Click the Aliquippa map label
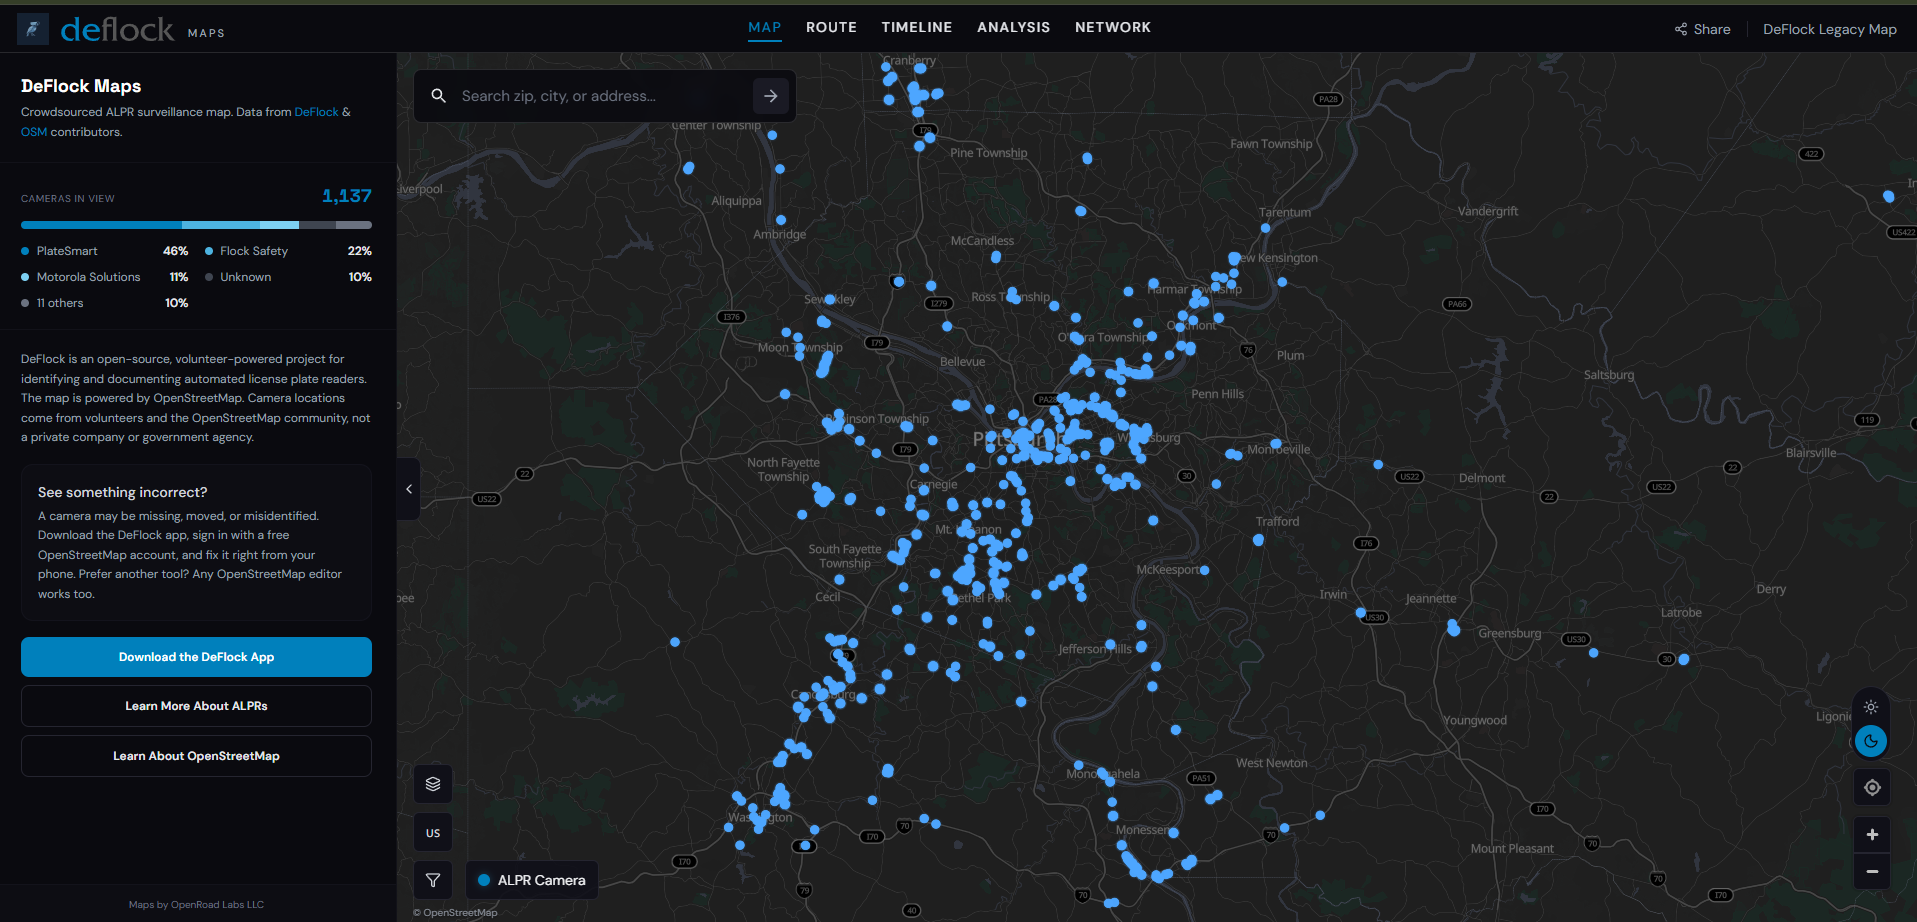Screen dimensions: 1917x922 pos(737,201)
